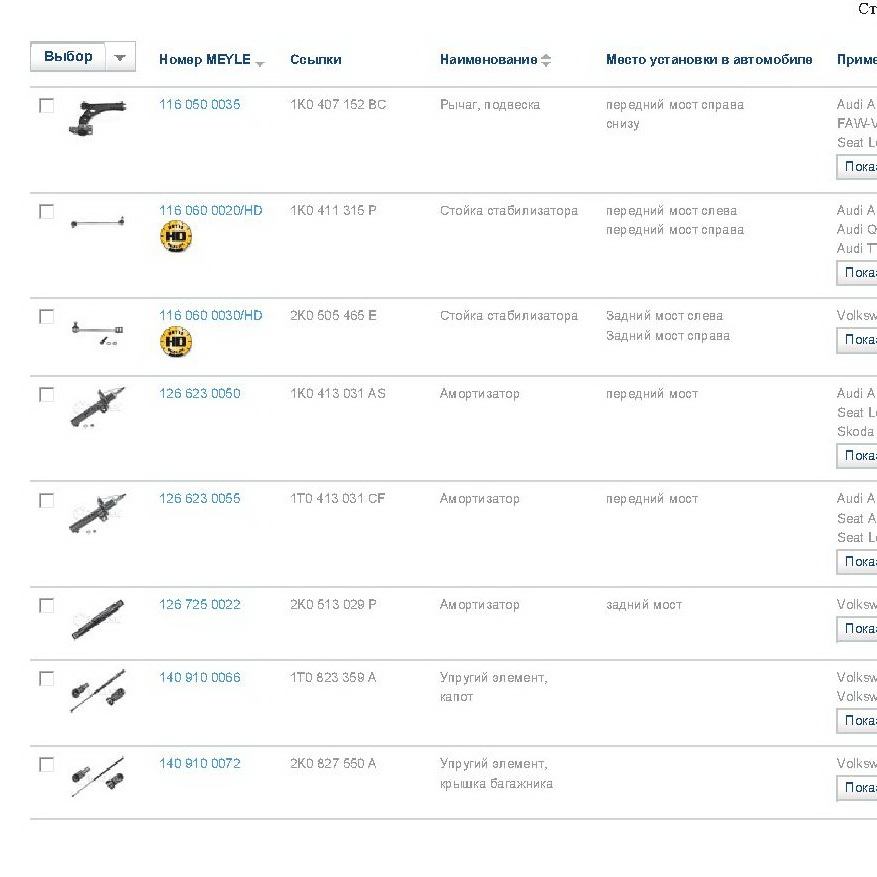The image size is (877, 877).
Task: Tick checkbox for part 116 050 0035
Action: tap(46, 105)
